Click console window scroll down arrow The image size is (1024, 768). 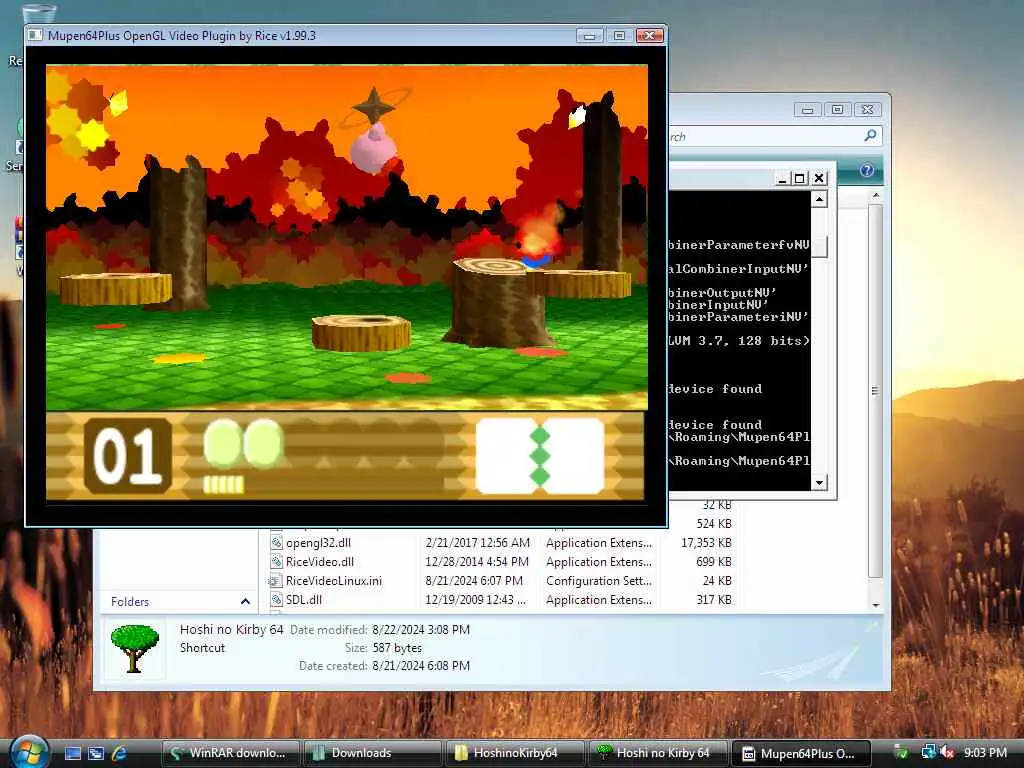click(x=820, y=483)
